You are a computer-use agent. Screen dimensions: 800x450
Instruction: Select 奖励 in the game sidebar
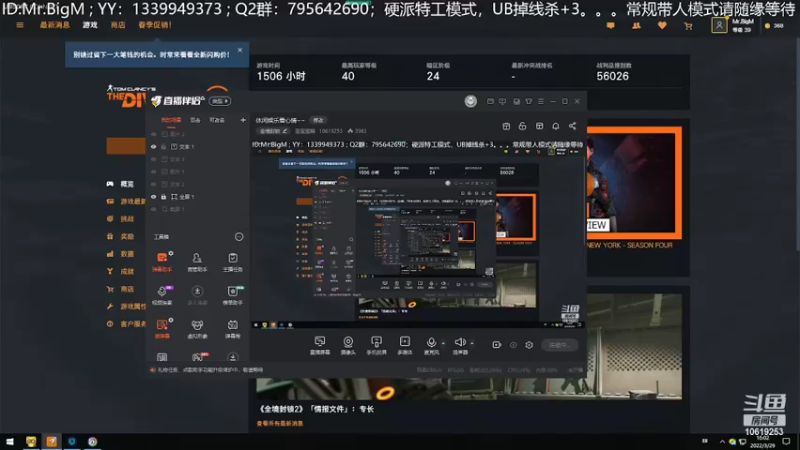tap(127, 236)
